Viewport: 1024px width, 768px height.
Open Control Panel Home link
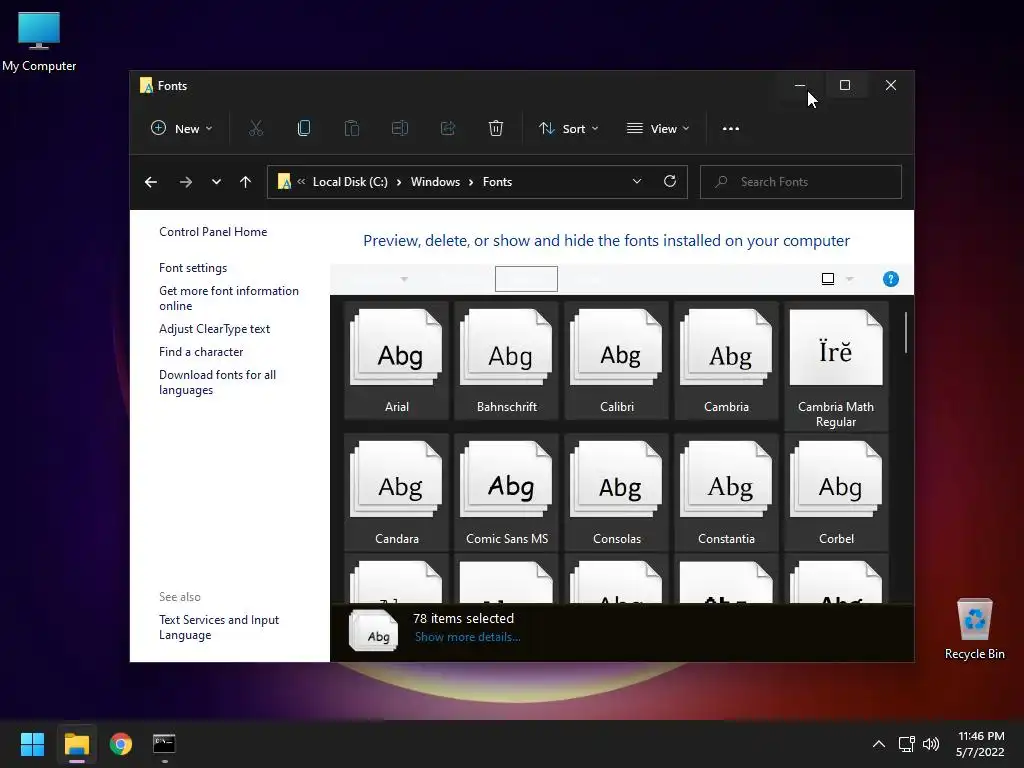click(213, 232)
